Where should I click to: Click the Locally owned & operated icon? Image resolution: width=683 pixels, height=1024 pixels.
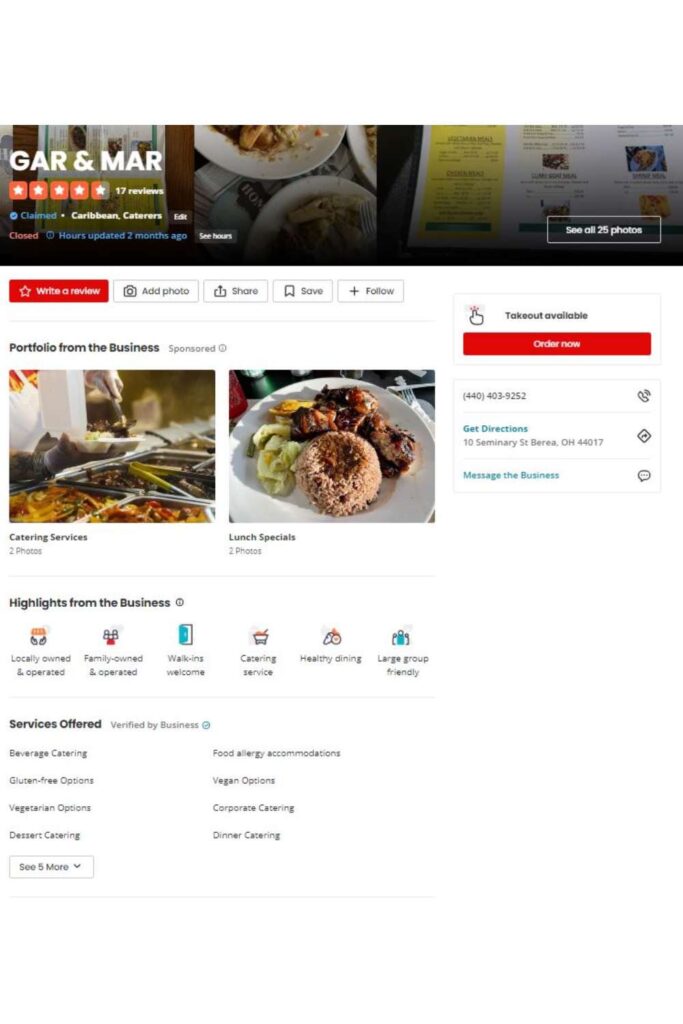[39, 635]
